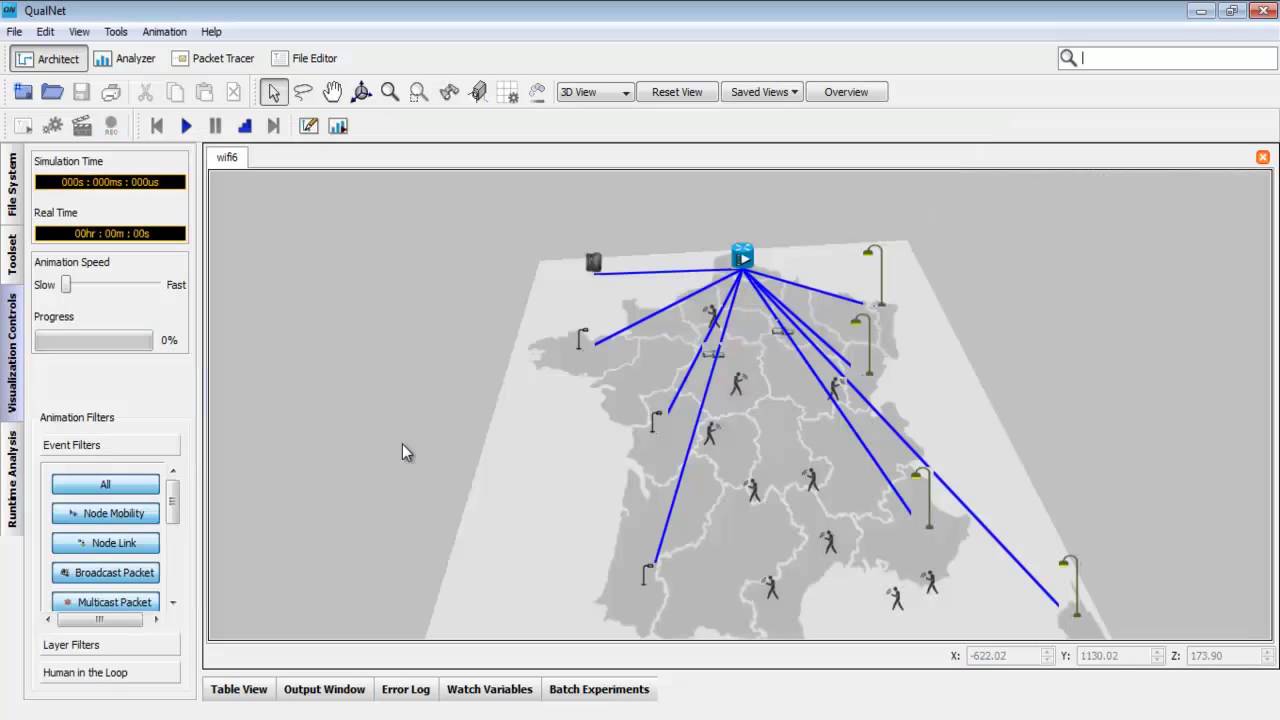Pause the simulation
Image resolution: width=1280 pixels, height=720 pixels.
[x=215, y=126]
